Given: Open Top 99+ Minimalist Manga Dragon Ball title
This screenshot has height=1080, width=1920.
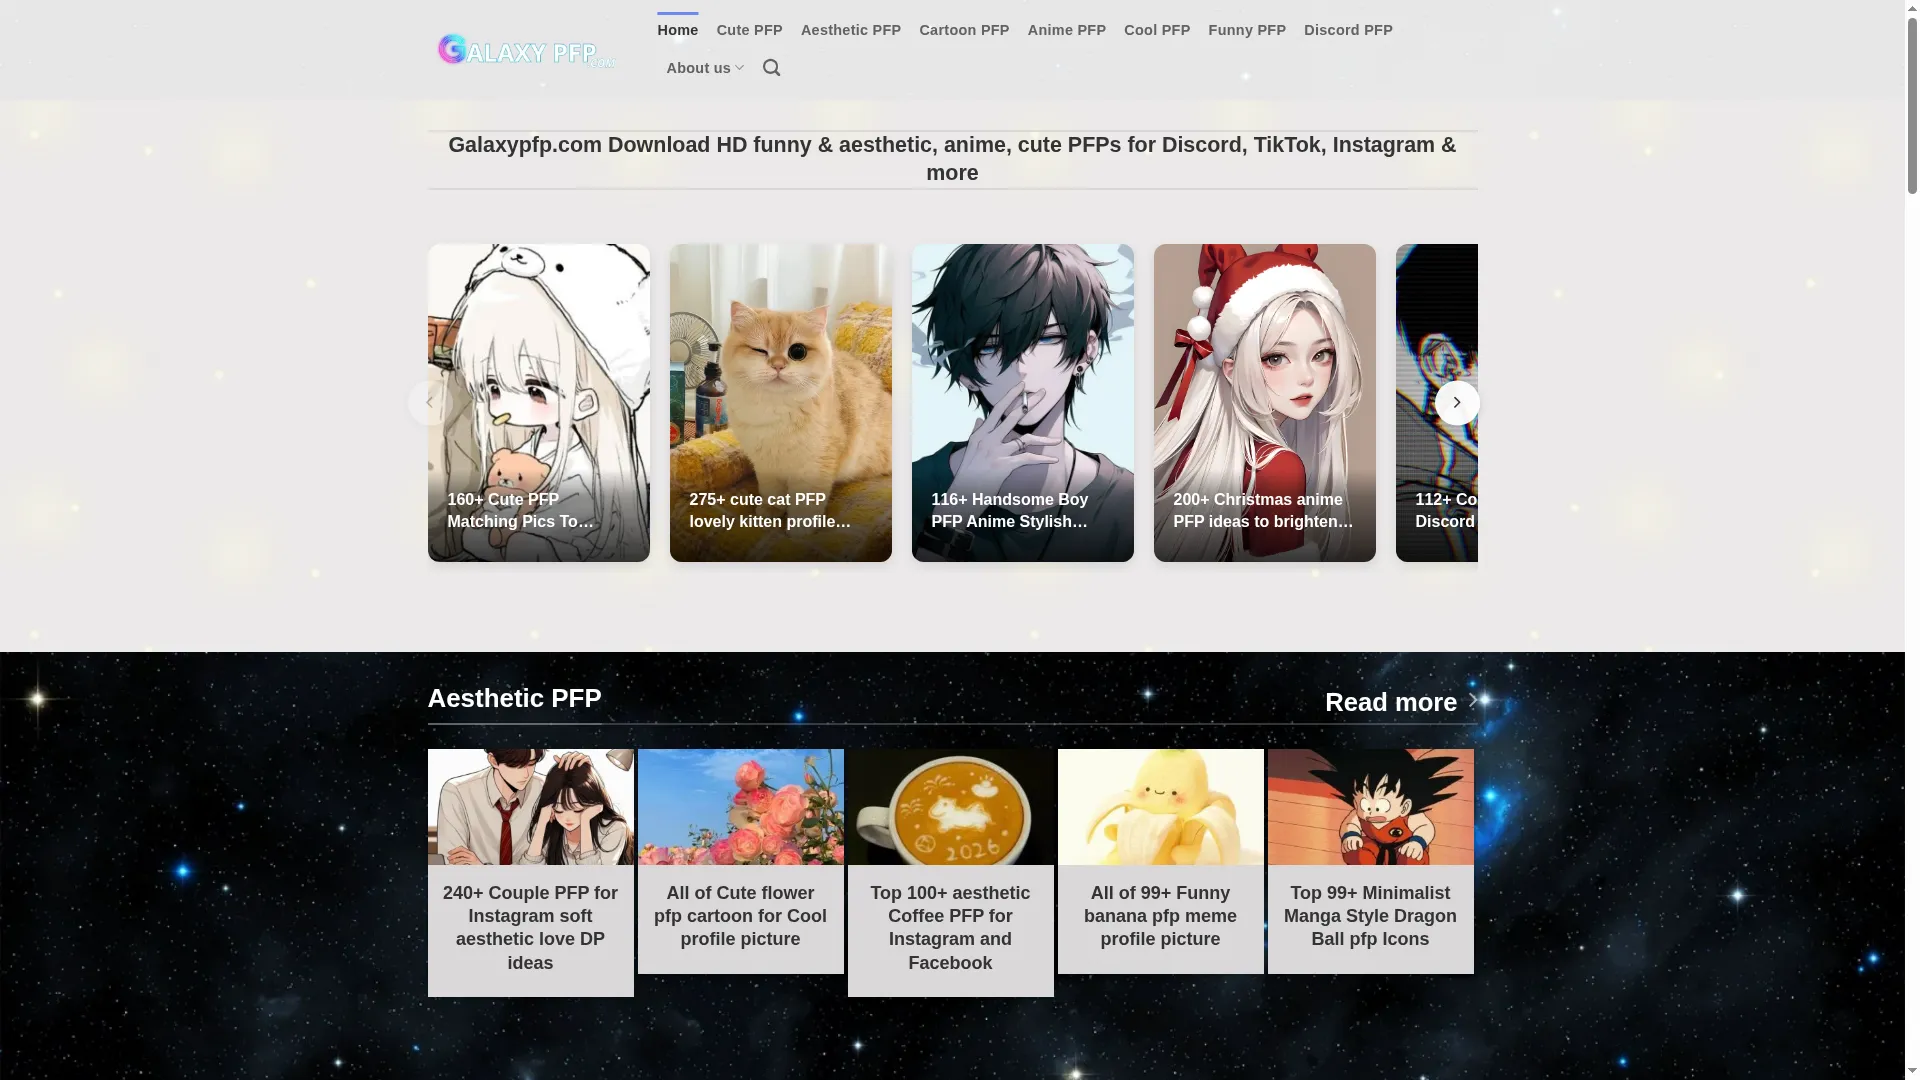Looking at the screenshot, I should point(1370,916).
